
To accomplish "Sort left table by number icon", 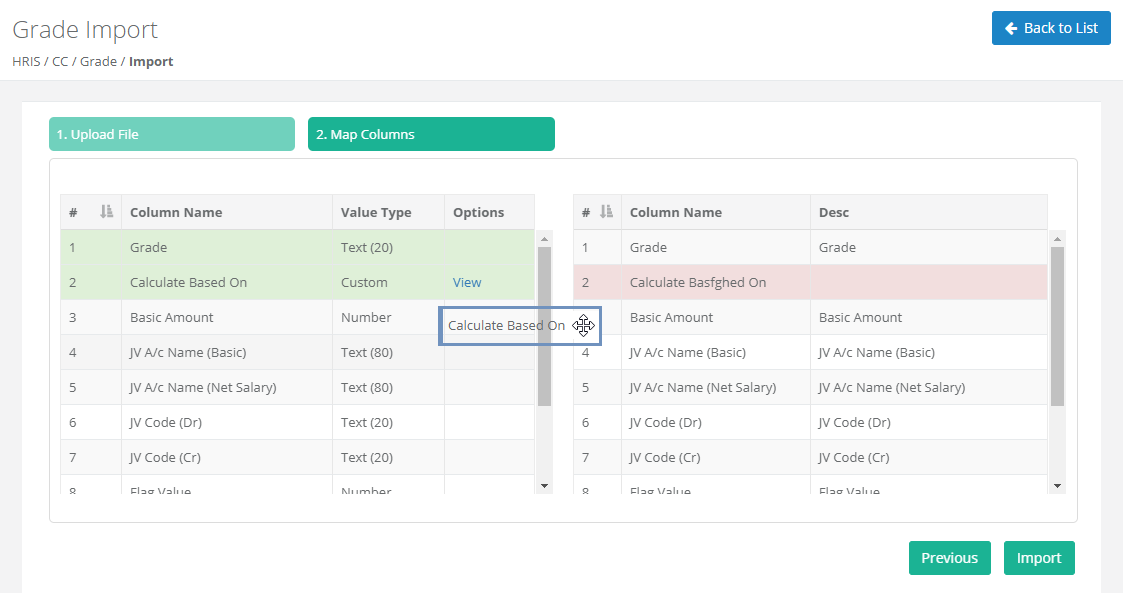I will point(107,212).
